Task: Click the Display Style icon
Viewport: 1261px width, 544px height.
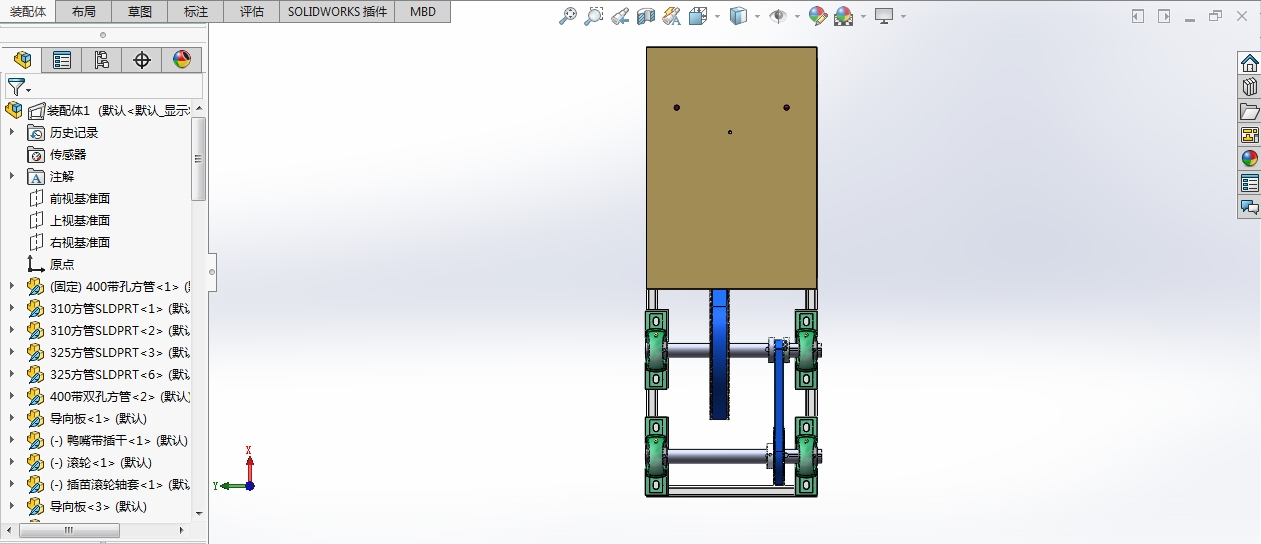Action: (739, 16)
